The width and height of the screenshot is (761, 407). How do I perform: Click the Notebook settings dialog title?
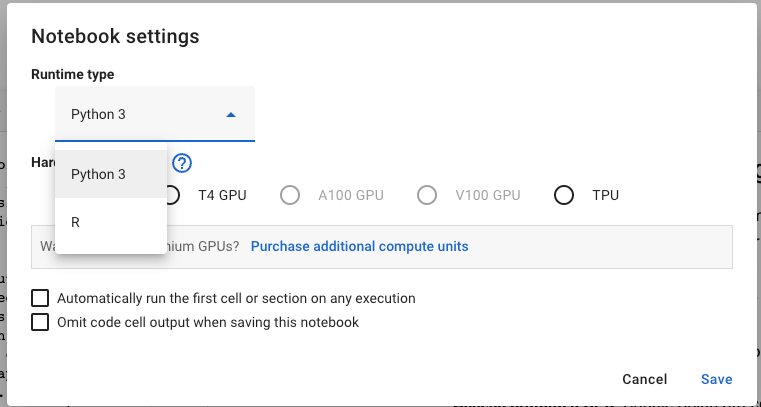pyautogui.click(x=115, y=37)
